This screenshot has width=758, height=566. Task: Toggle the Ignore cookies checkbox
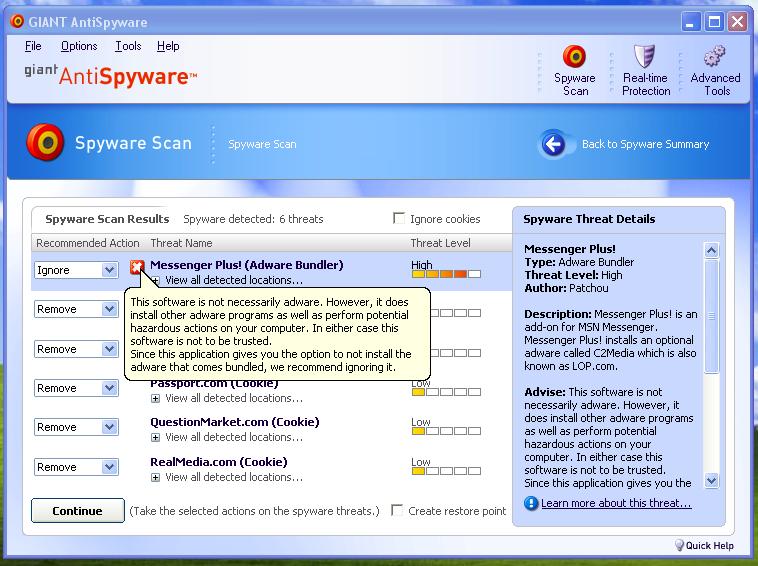pyautogui.click(x=399, y=218)
